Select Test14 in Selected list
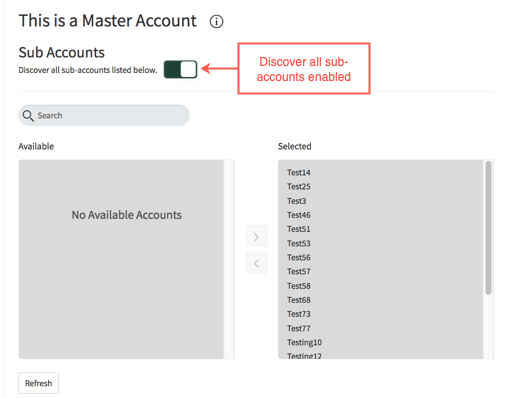Screen dimensions: 508x398 pos(299,173)
